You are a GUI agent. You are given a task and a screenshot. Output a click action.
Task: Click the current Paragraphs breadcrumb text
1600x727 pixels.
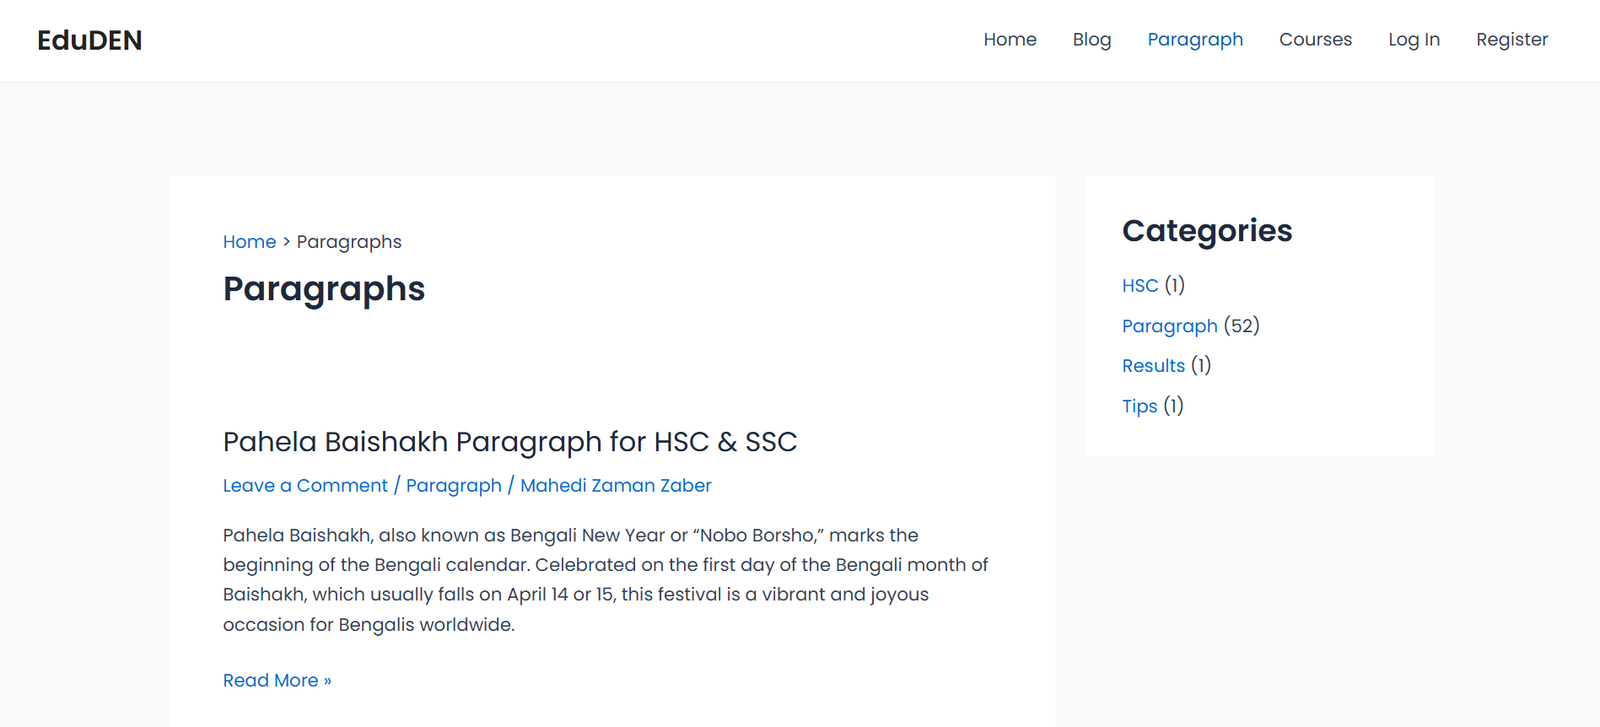[349, 242]
